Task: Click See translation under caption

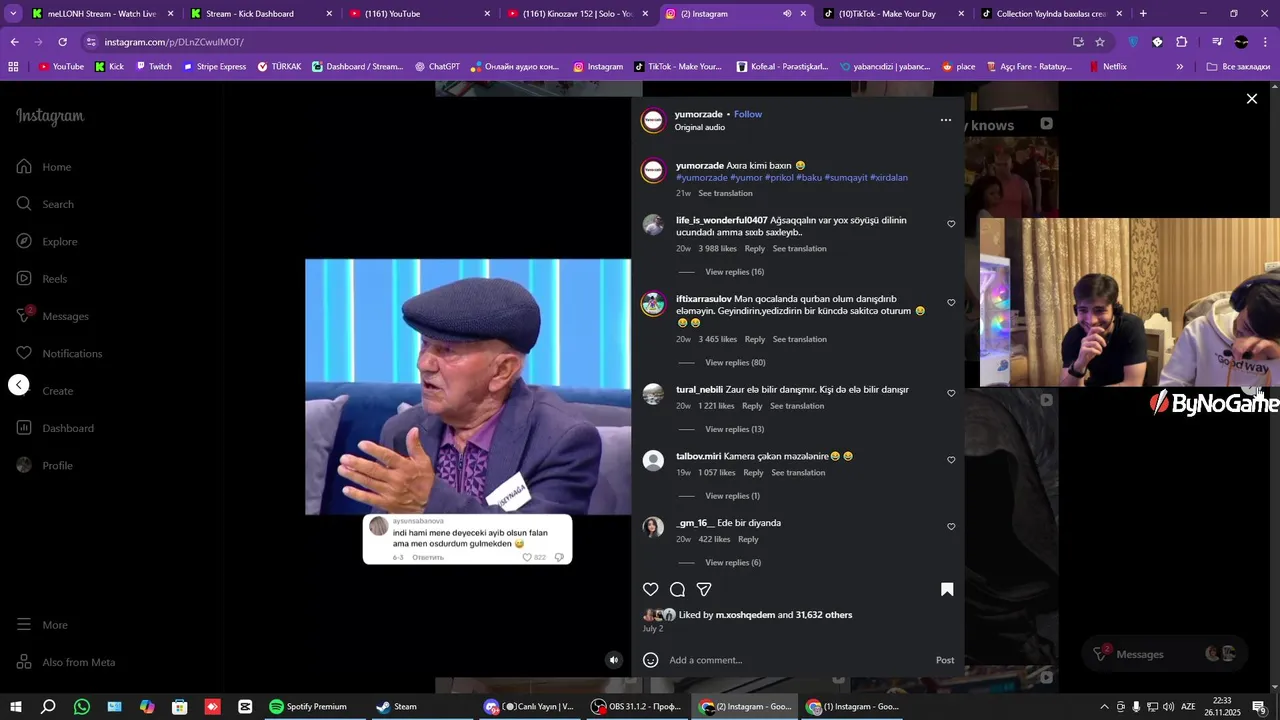Action: [x=725, y=194]
